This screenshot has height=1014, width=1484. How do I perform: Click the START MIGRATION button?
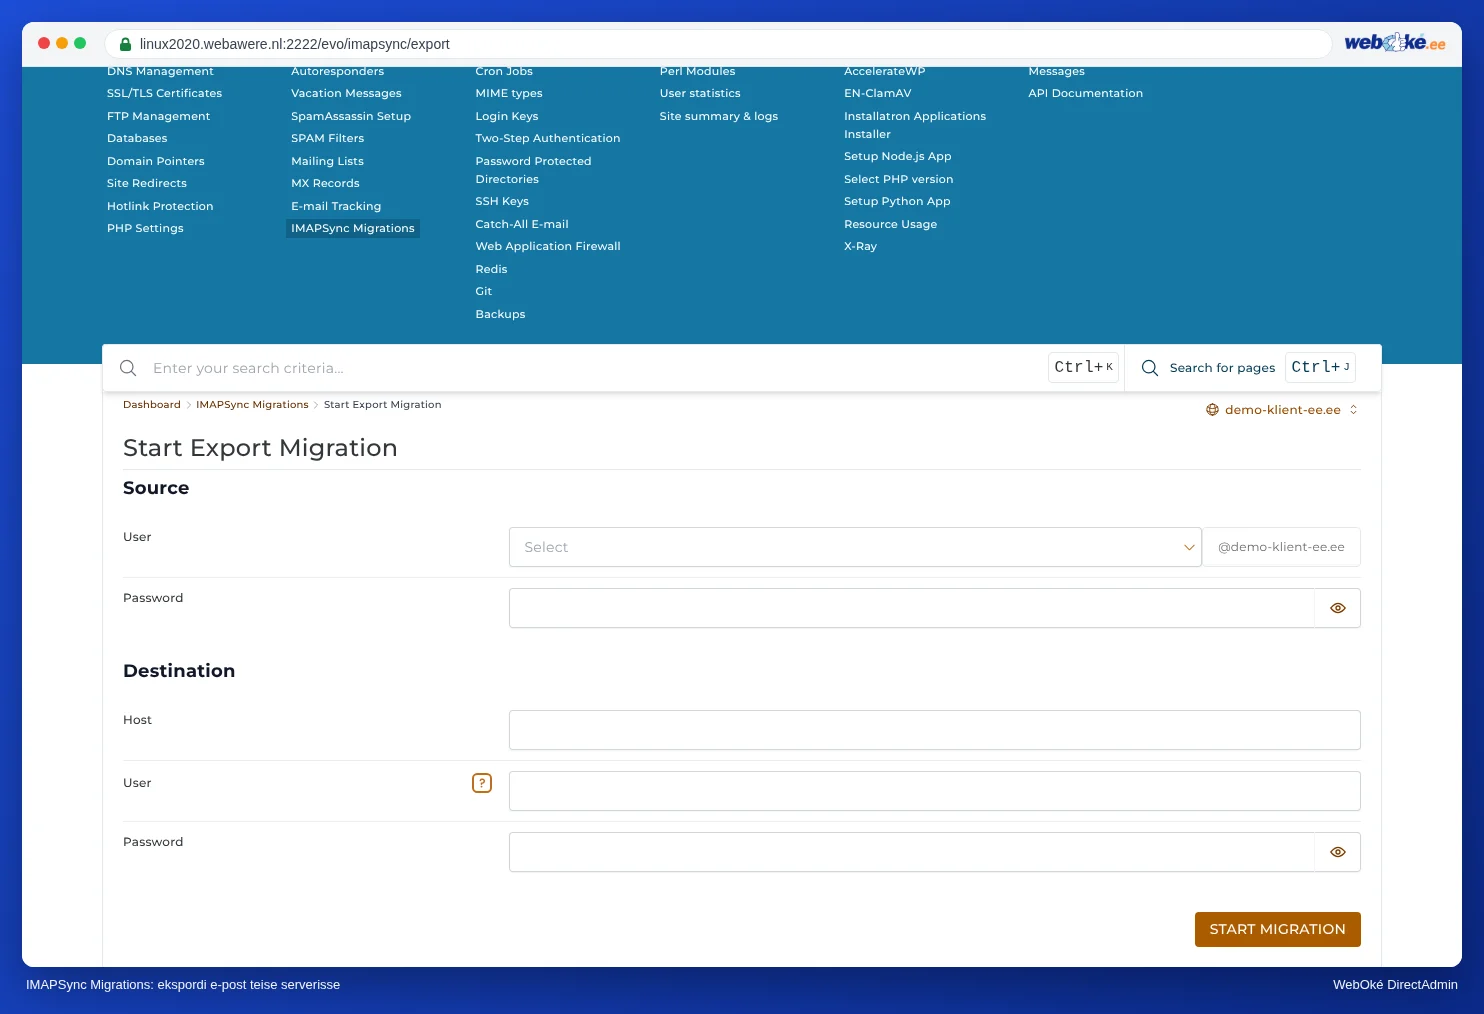[1277, 929]
